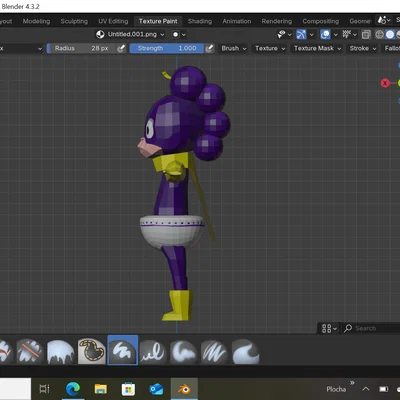This screenshot has height=400, width=400.
Task: Open the asset shelf display options dropdown
Action: 329,328
